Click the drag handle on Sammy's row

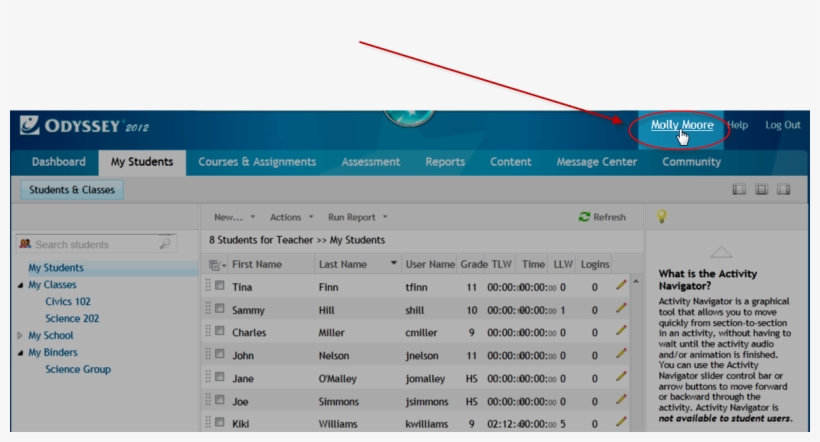(x=208, y=309)
